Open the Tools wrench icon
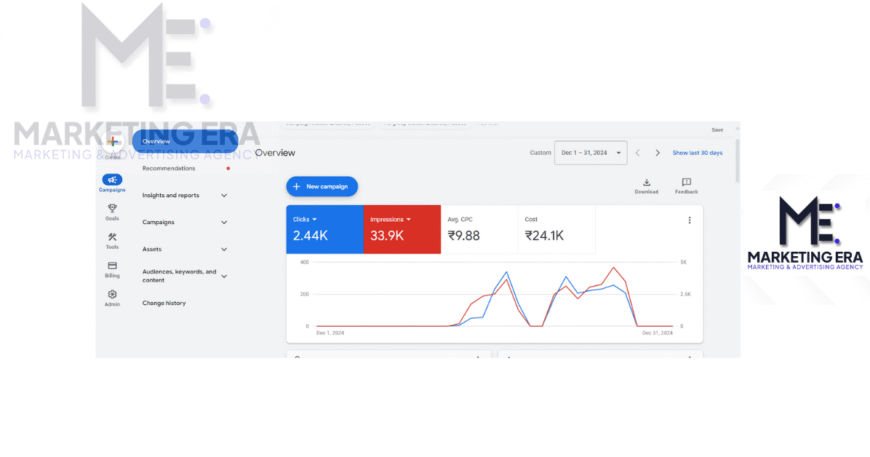Screen dimensions: 870x457 112,237
